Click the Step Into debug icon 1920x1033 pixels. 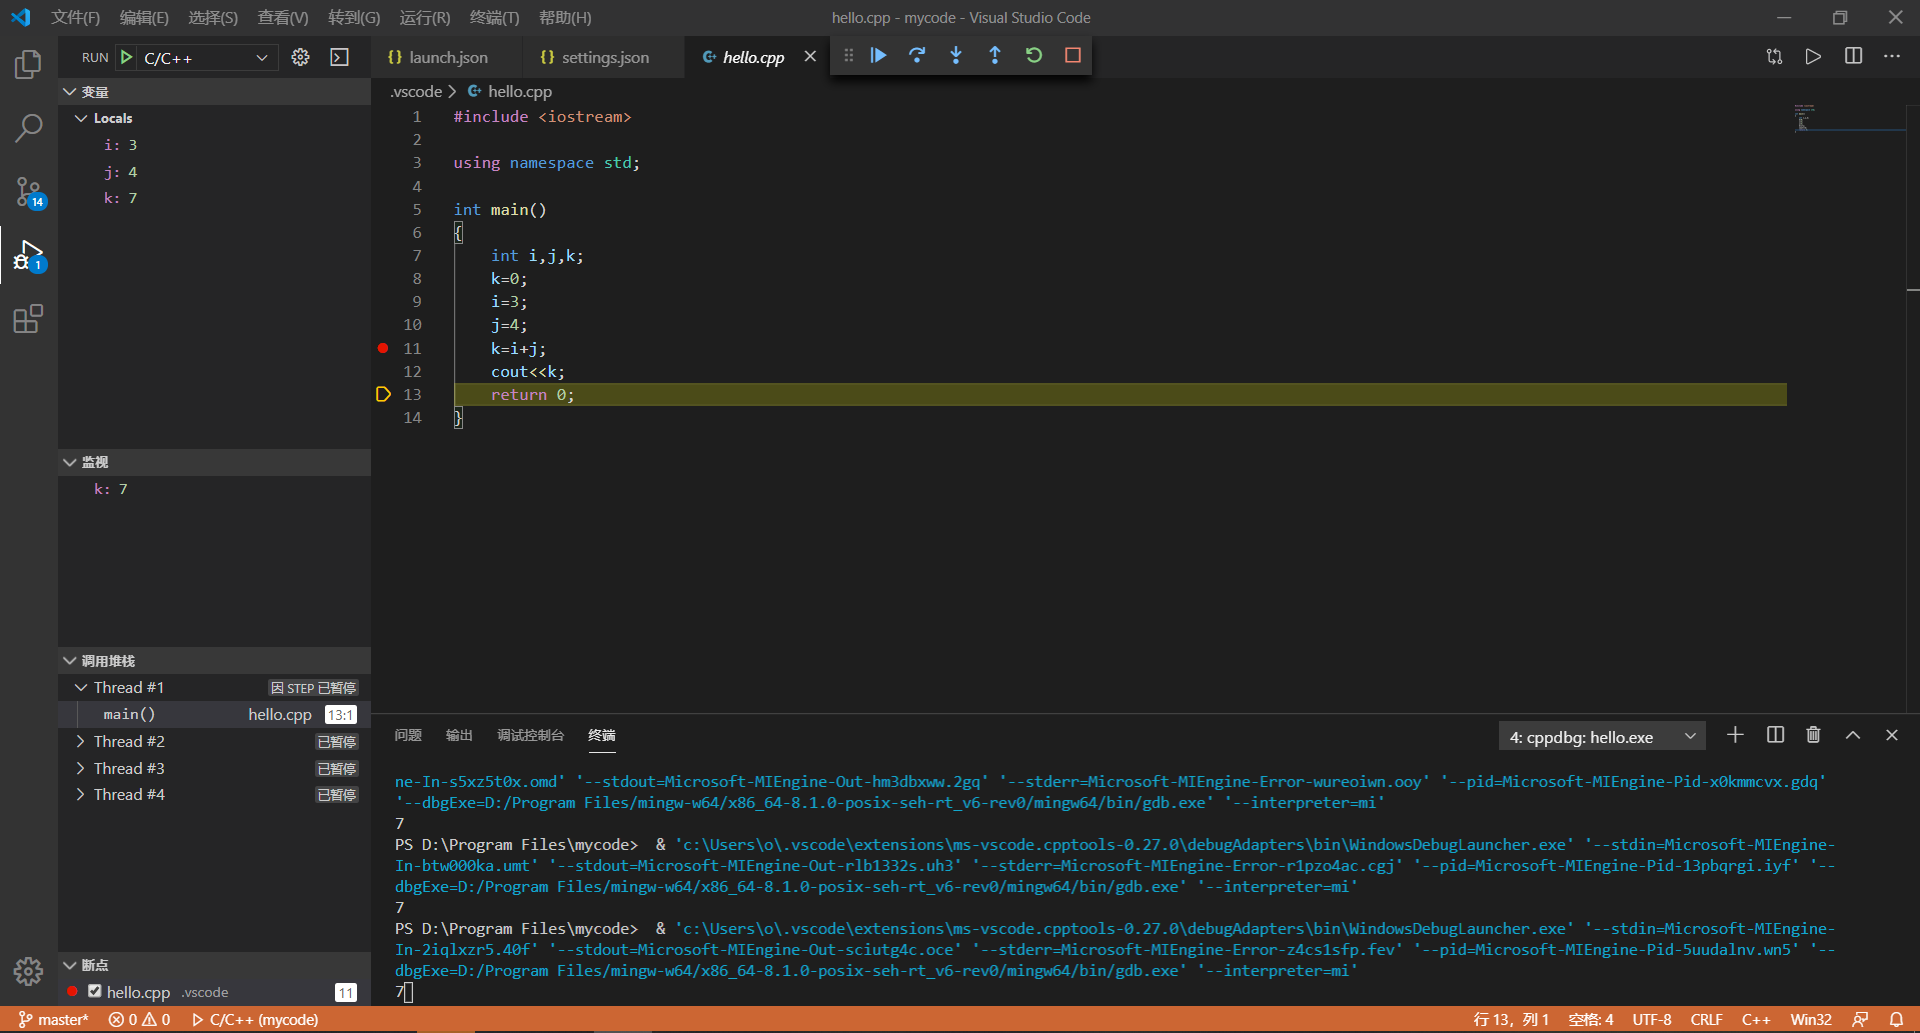point(956,56)
